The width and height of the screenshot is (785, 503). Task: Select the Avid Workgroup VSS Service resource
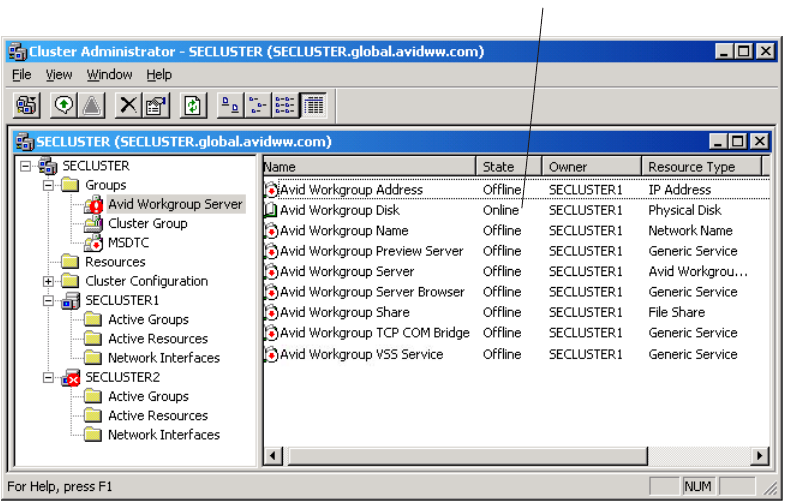click(361, 354)
